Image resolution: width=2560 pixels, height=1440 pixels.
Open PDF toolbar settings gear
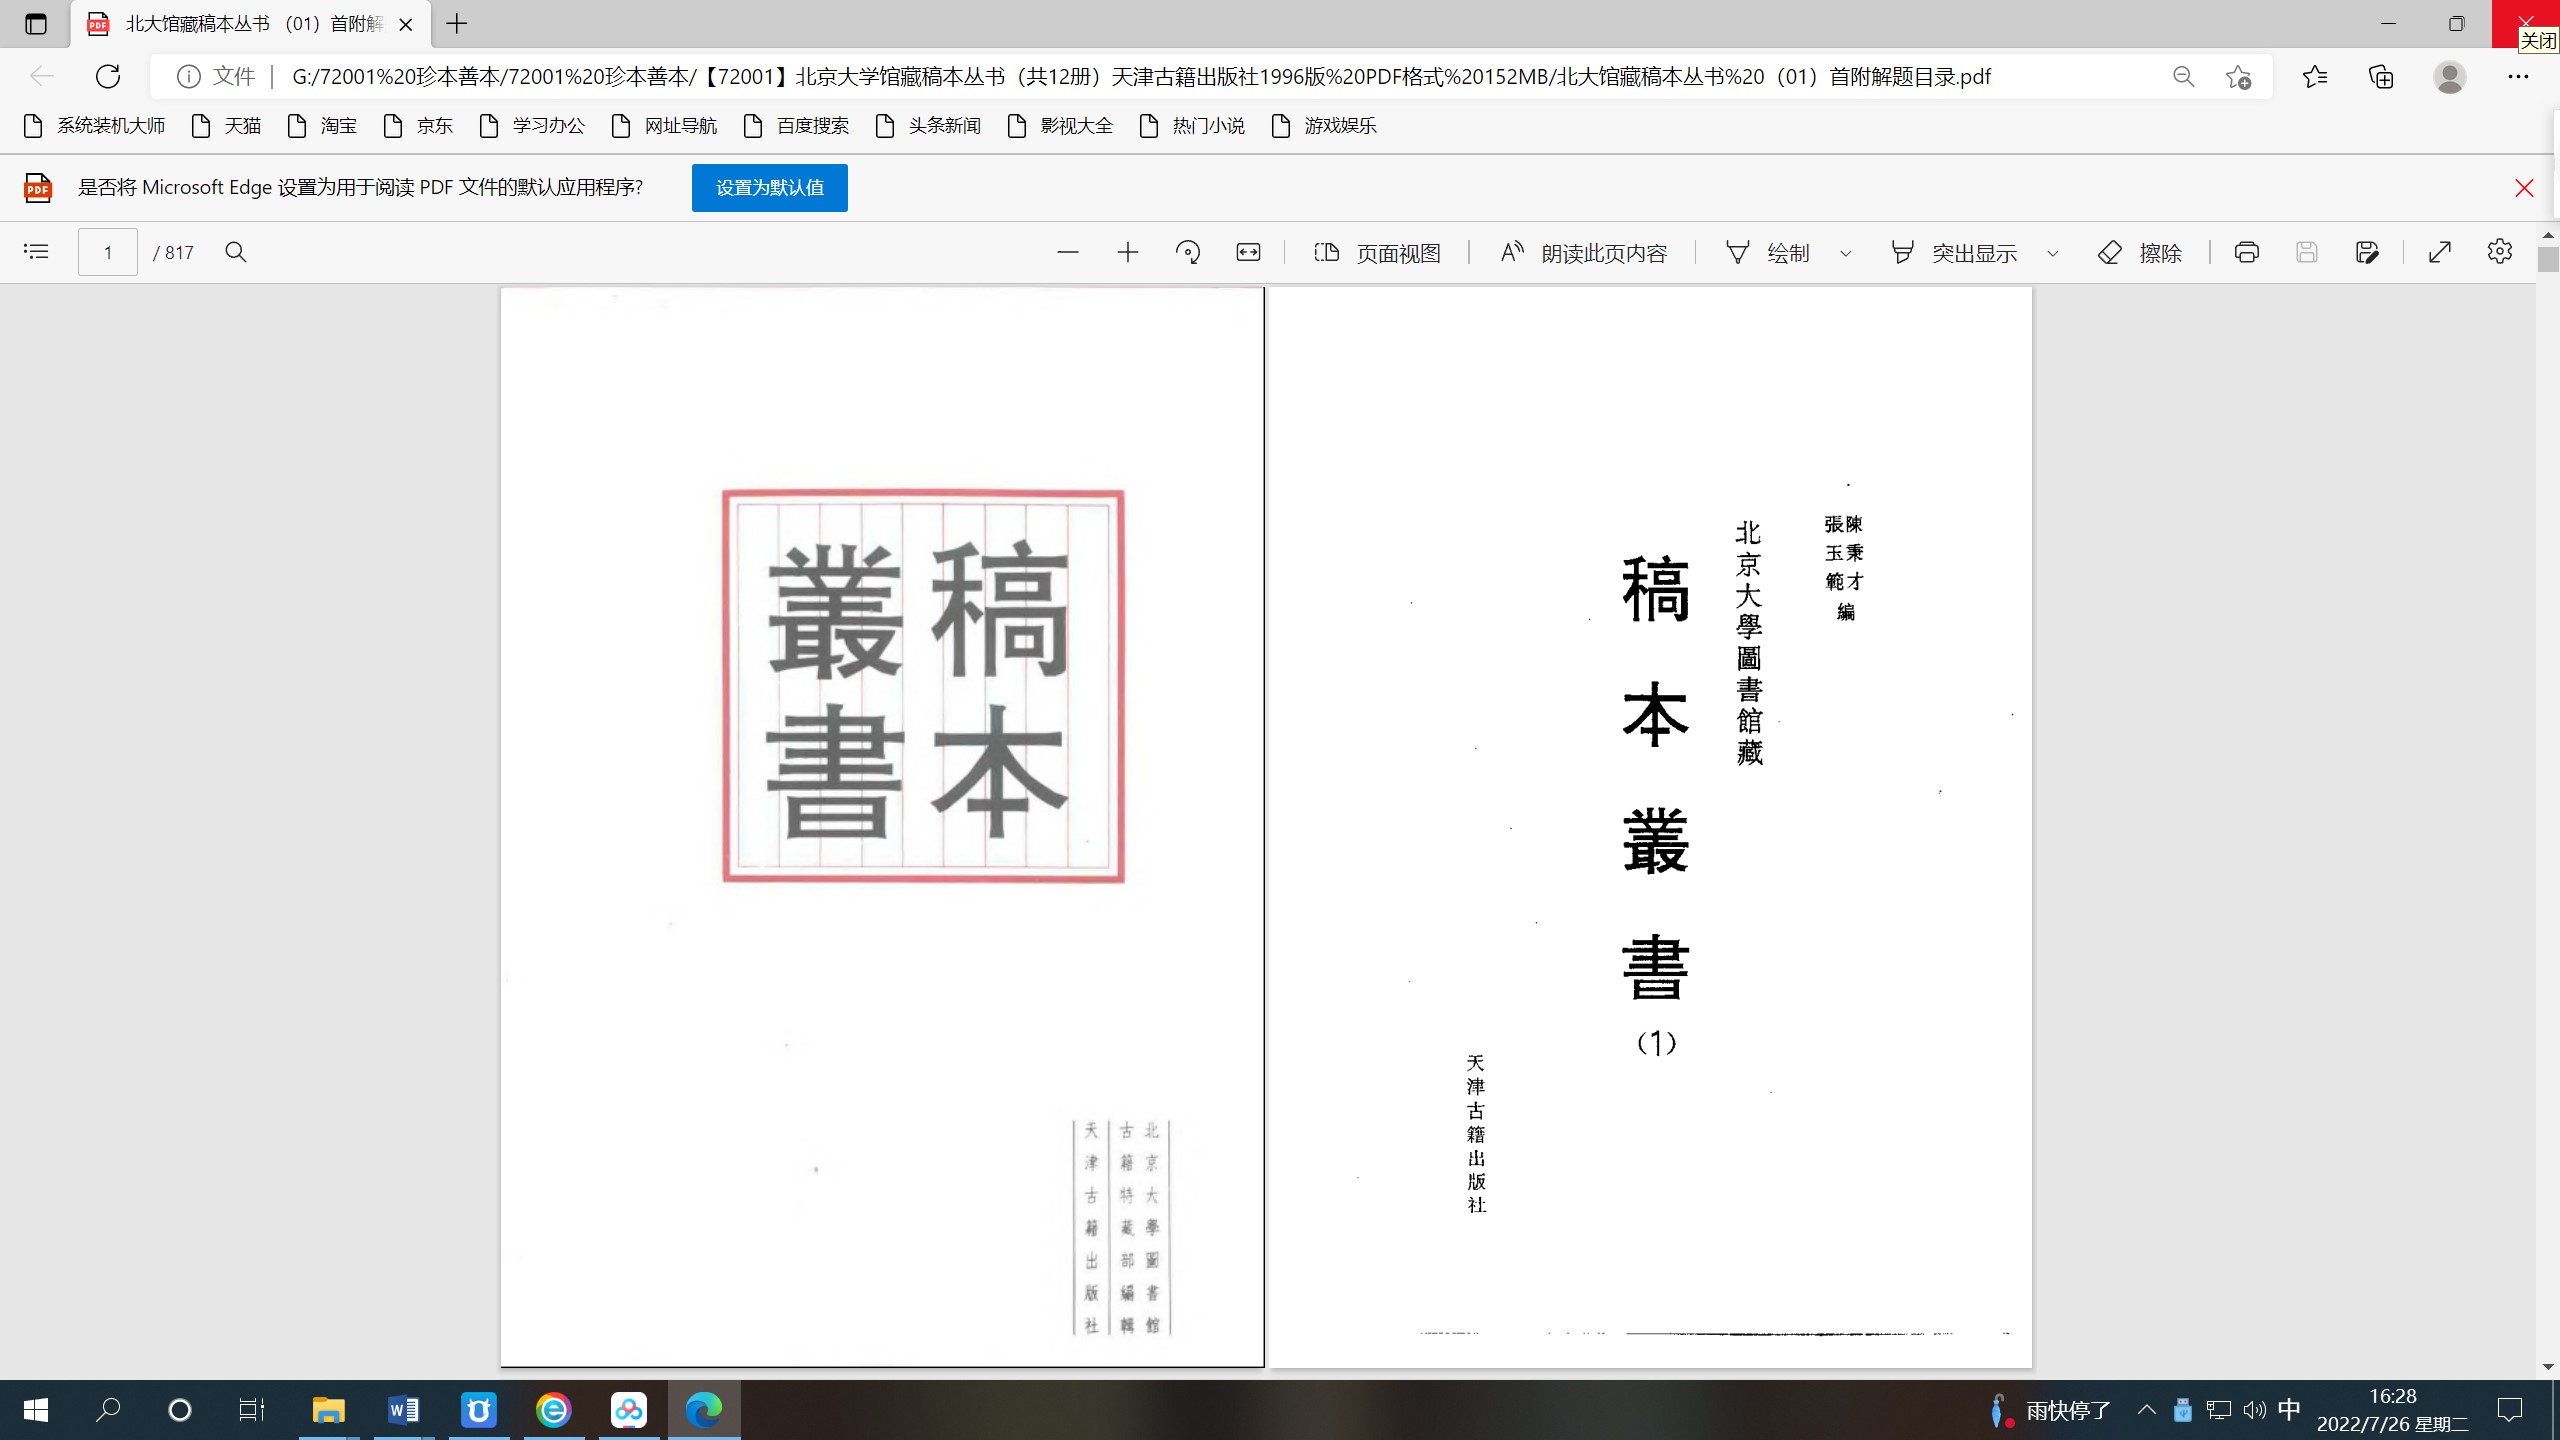click(x=2500, y=252)
